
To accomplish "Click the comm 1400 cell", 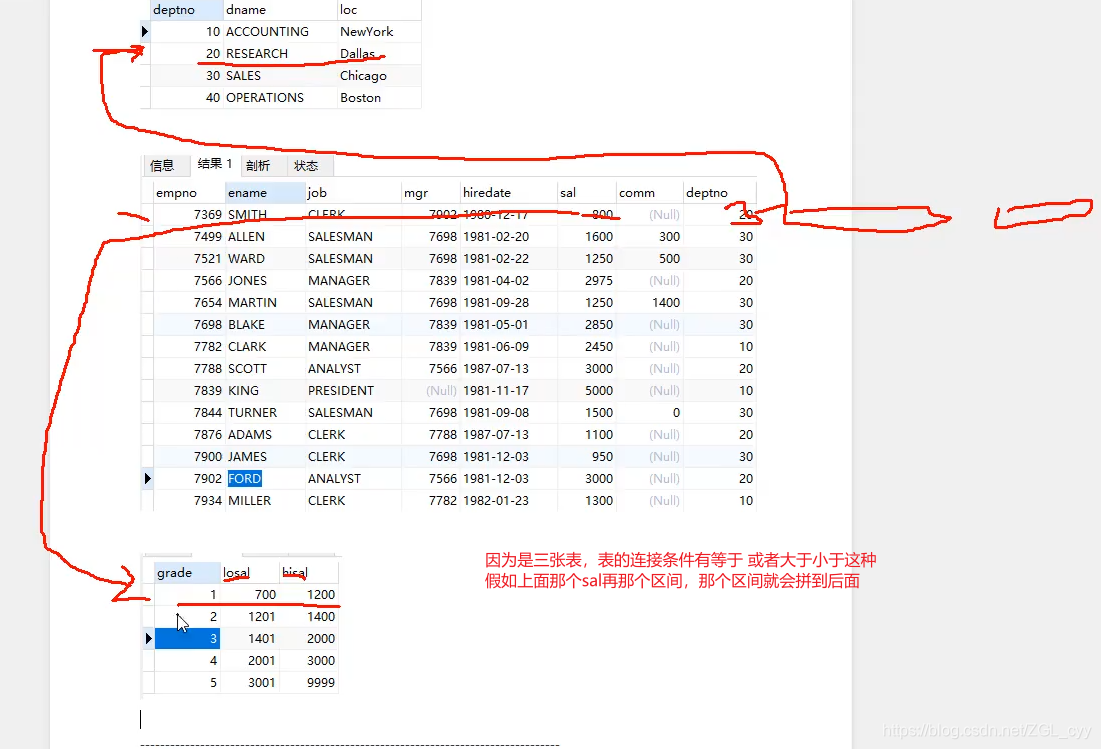I will click(650, 303).
